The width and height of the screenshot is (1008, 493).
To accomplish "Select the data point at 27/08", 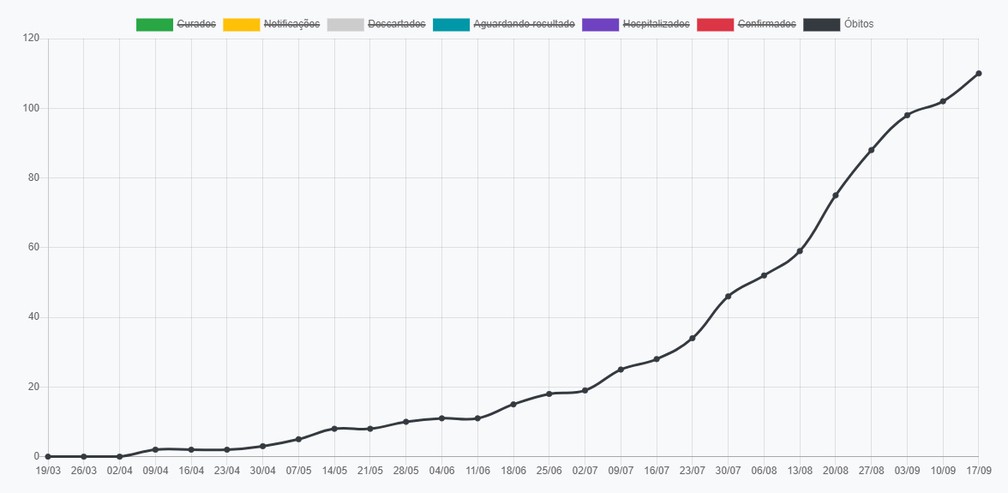I will (x=871, y=150).
